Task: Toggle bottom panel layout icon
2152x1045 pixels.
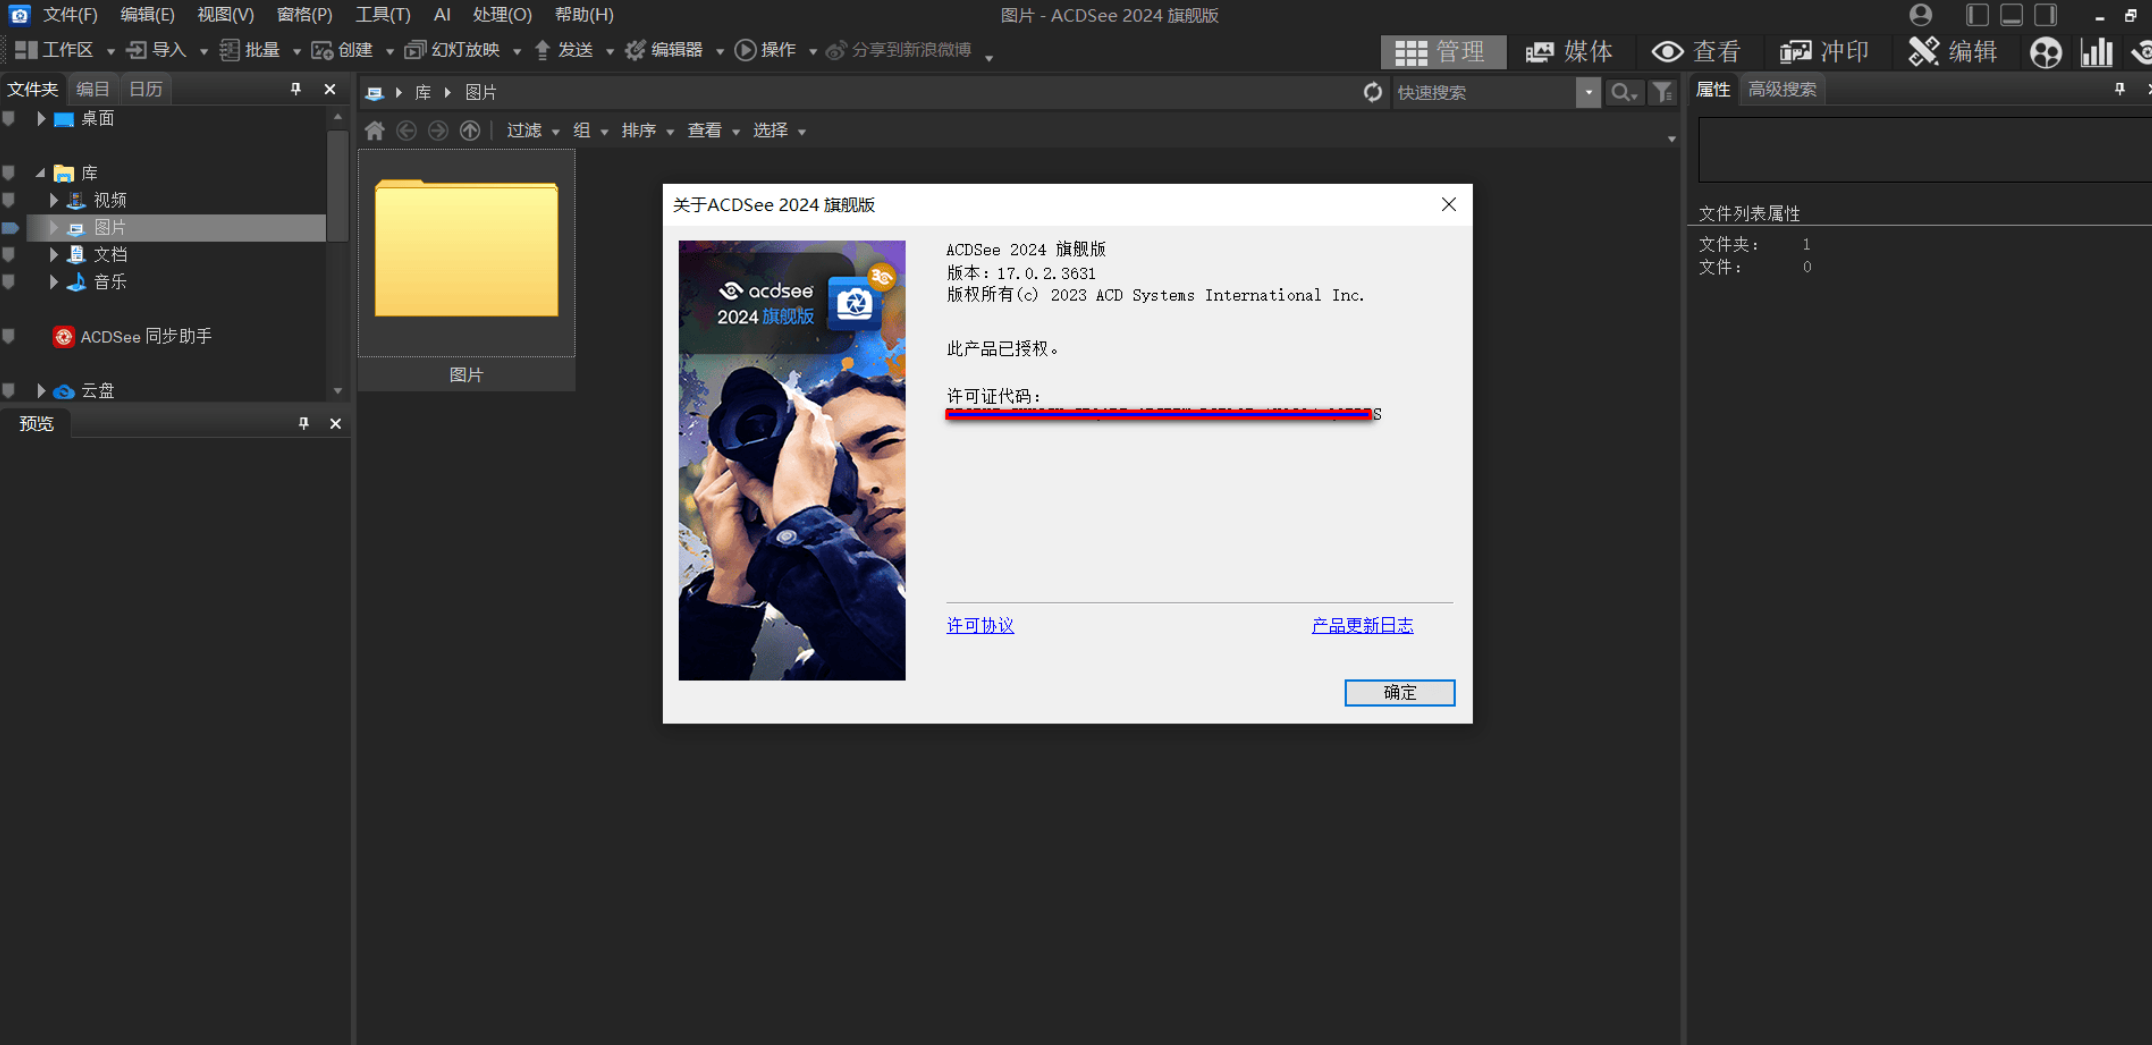Action: point(2012,15)
